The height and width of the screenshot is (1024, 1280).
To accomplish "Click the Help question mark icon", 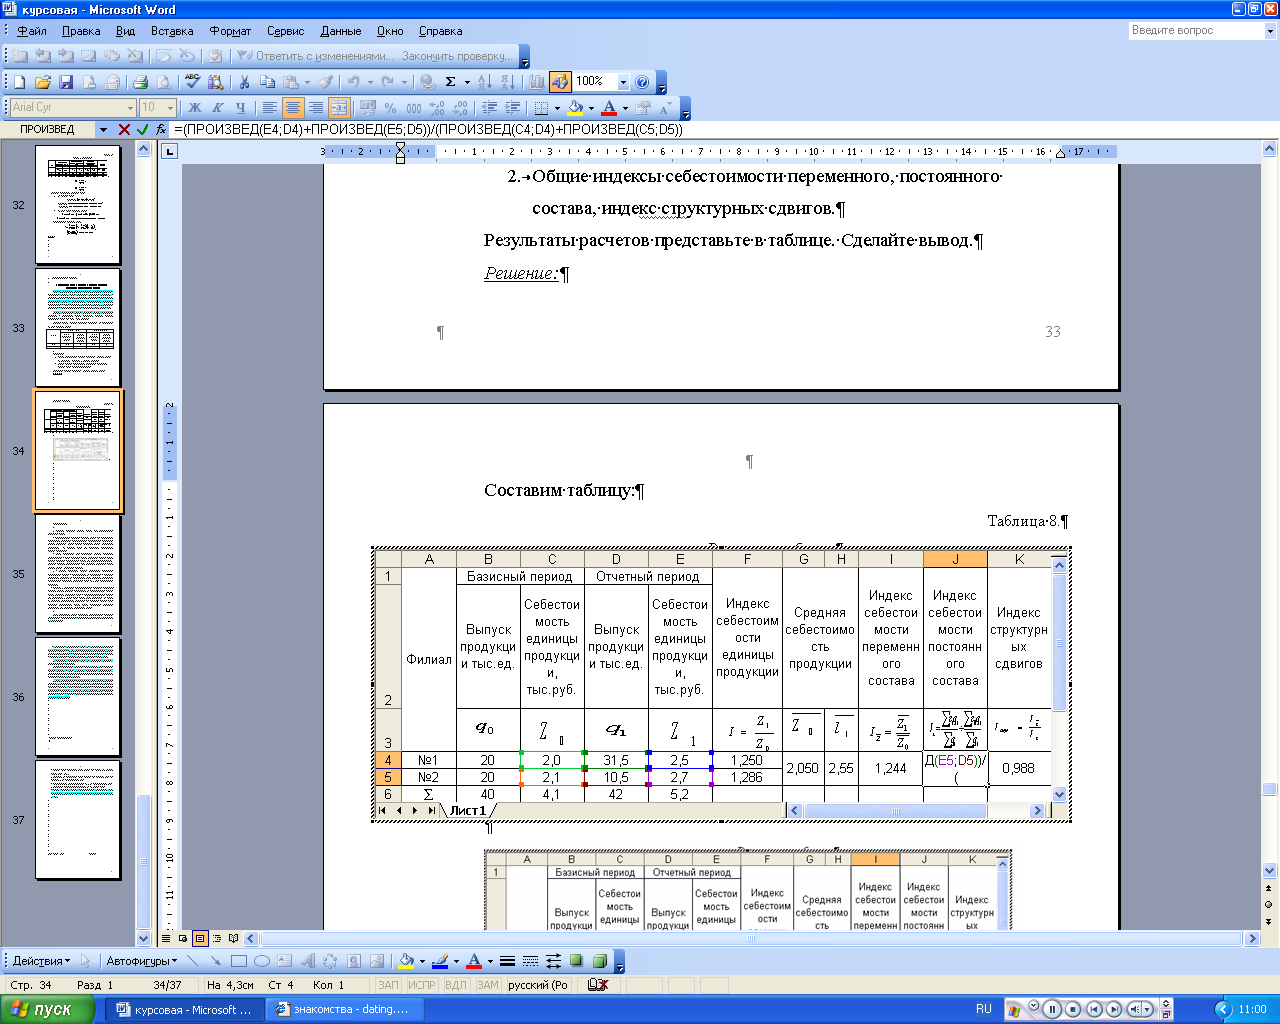I will pyautogui.click(x=642, y=82).
